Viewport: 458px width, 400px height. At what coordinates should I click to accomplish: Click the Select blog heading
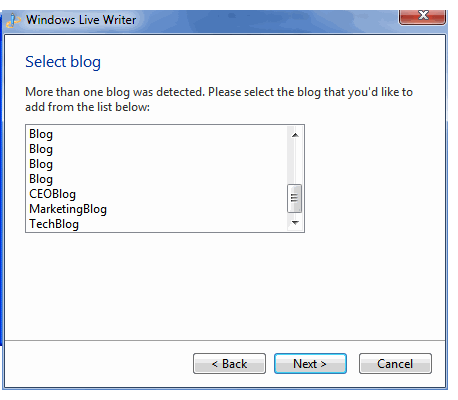click(x=63, y=62)
